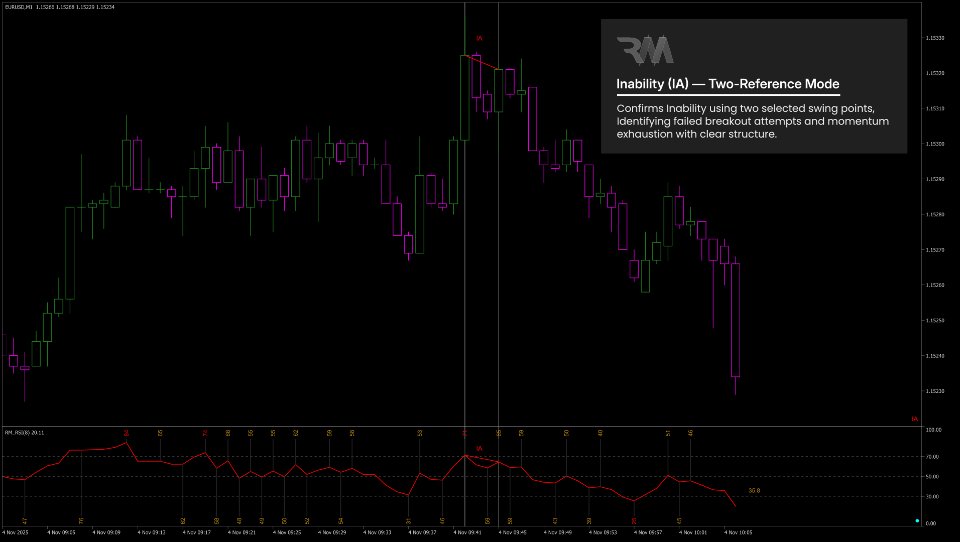Click the 47 swing-low label in the RSI panel
The image size is (960, 542).
tap(24, 521)
